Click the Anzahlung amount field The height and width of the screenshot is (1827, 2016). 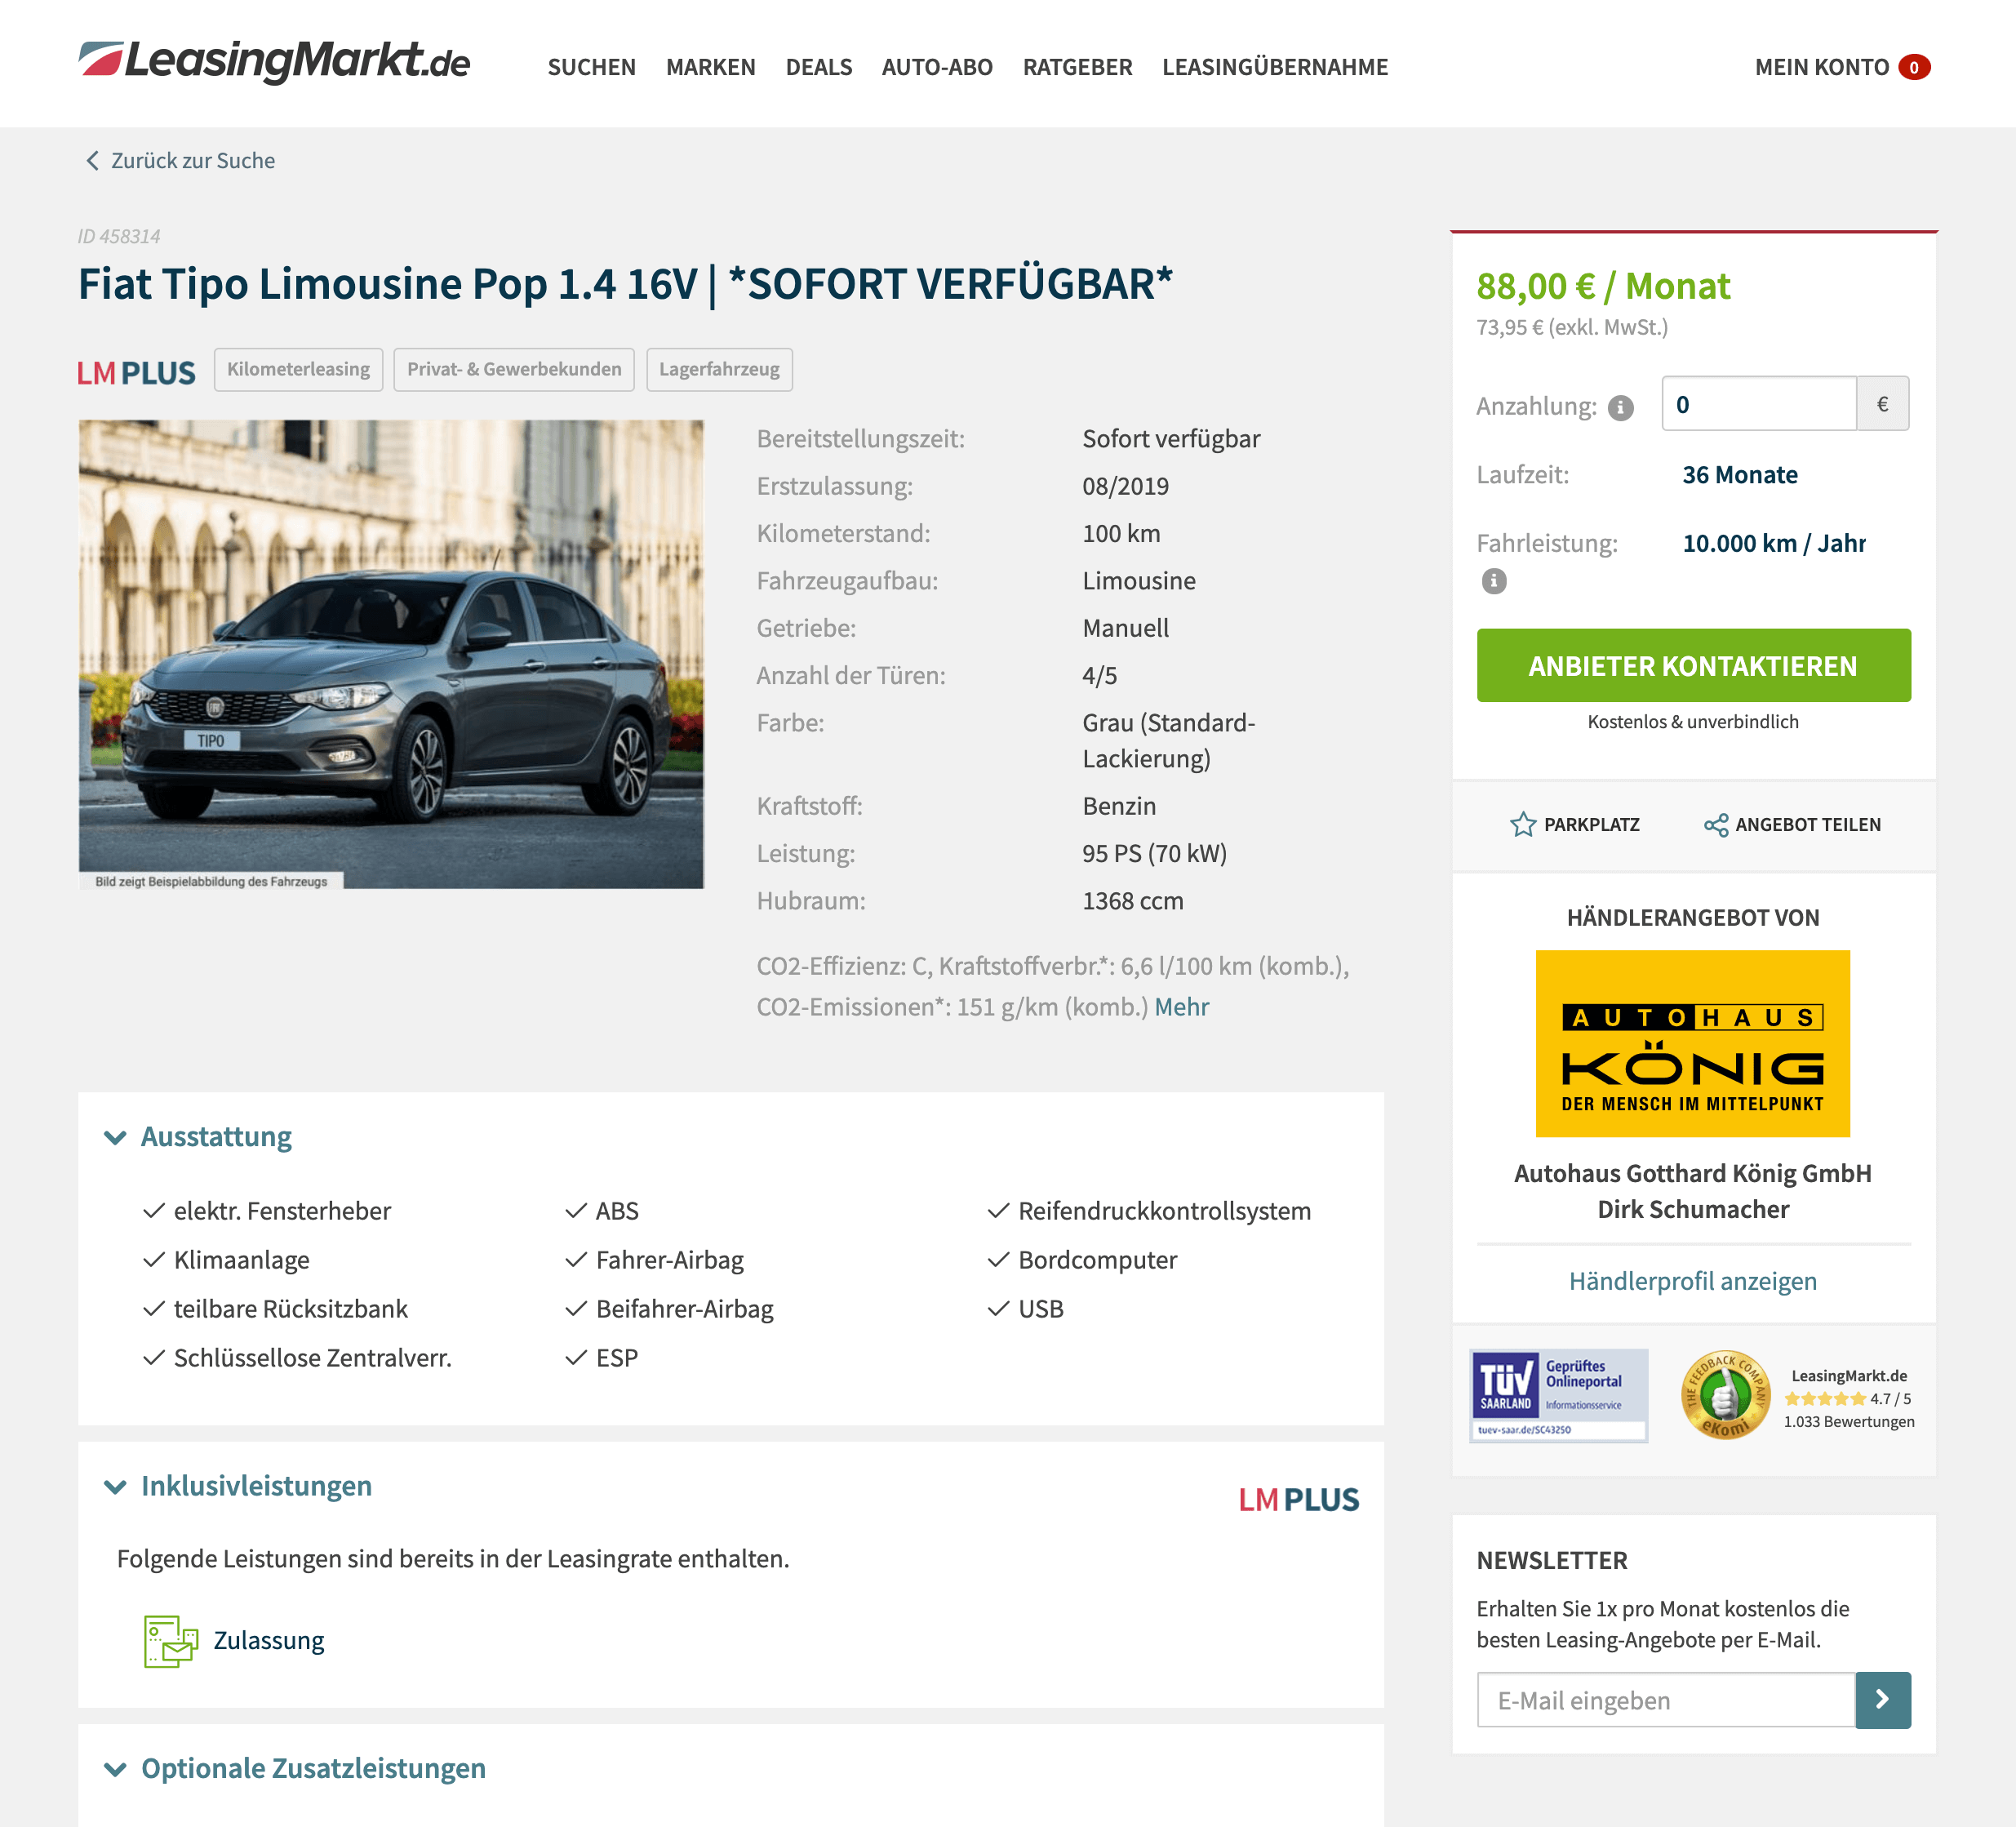[1759, 404]
